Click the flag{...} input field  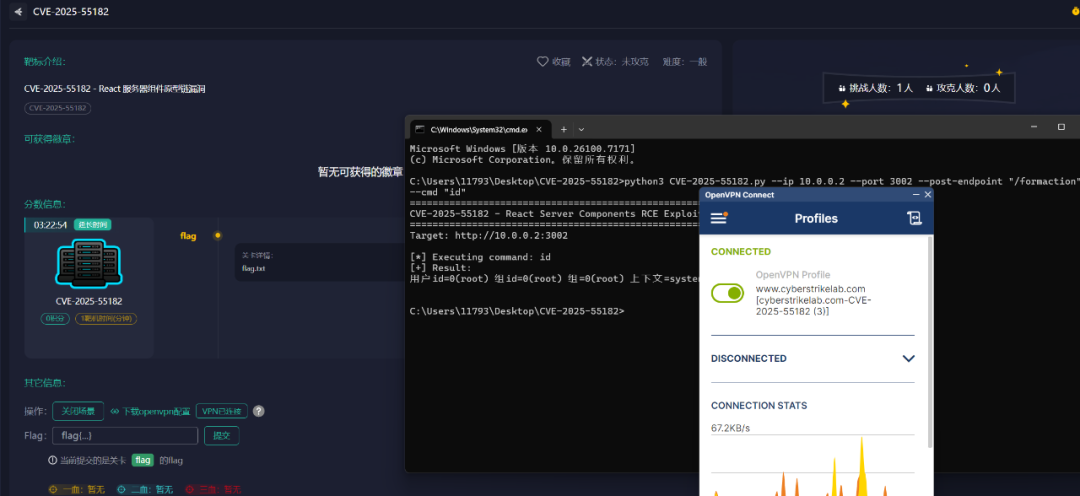[x=125, y=435]
